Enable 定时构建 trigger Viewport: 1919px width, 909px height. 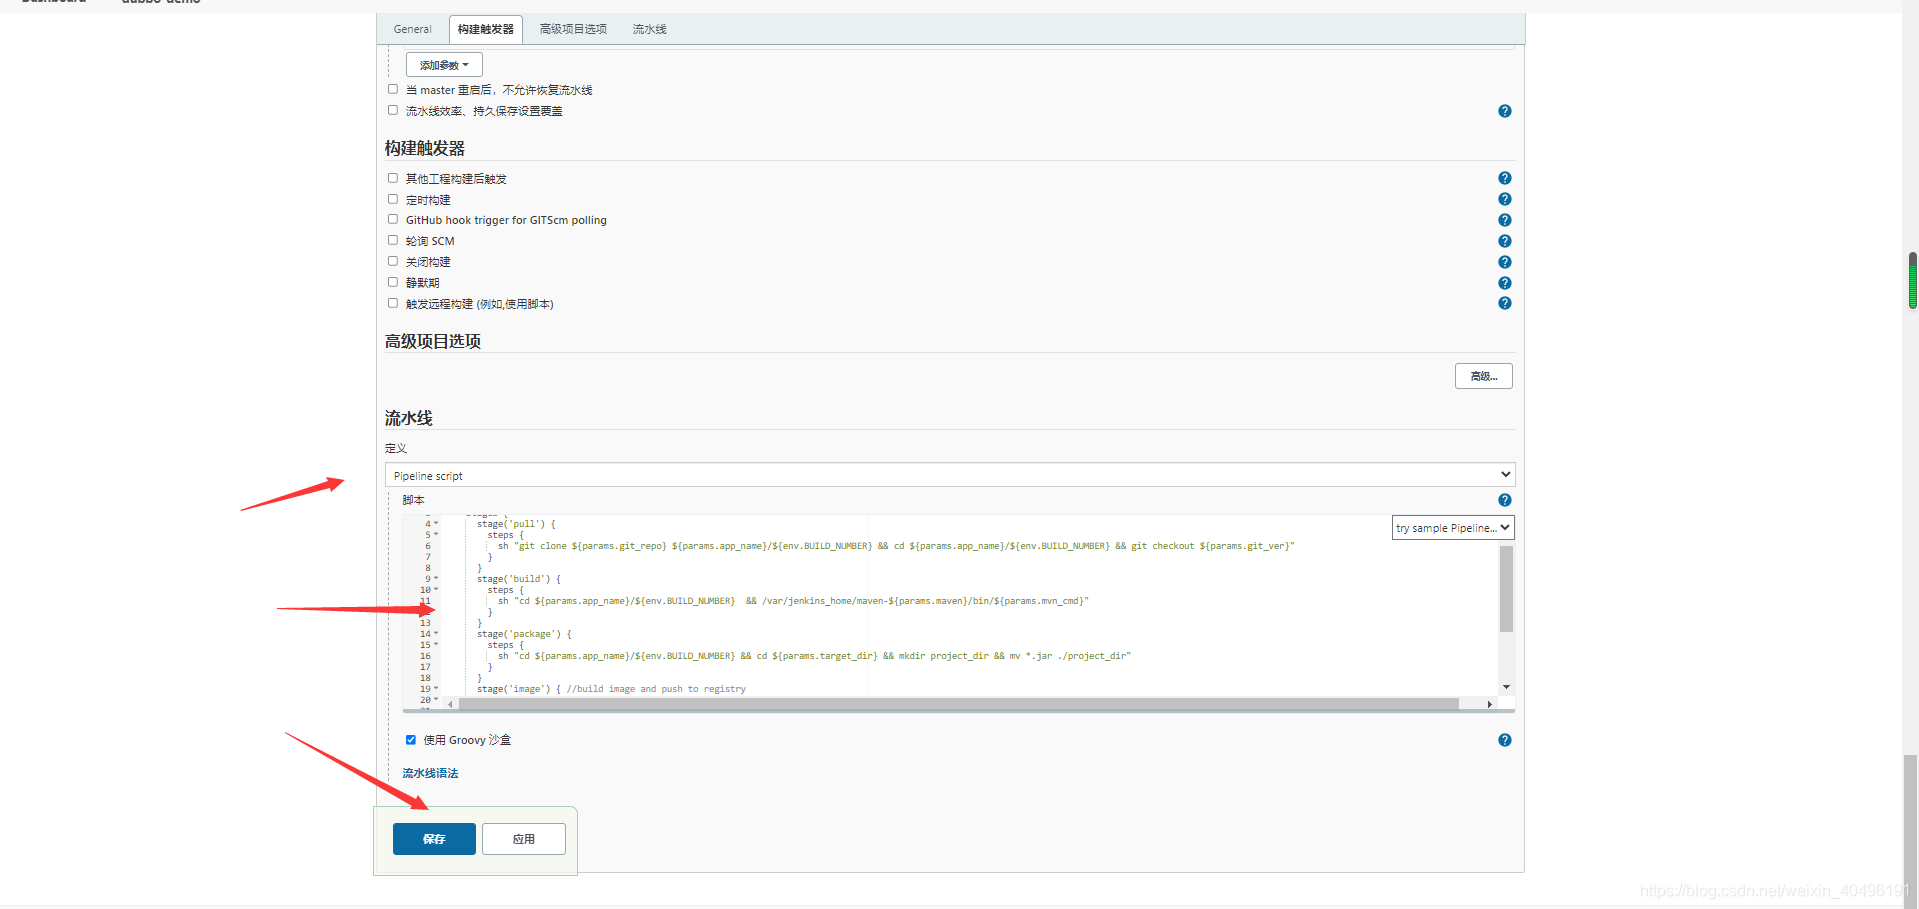393,199
